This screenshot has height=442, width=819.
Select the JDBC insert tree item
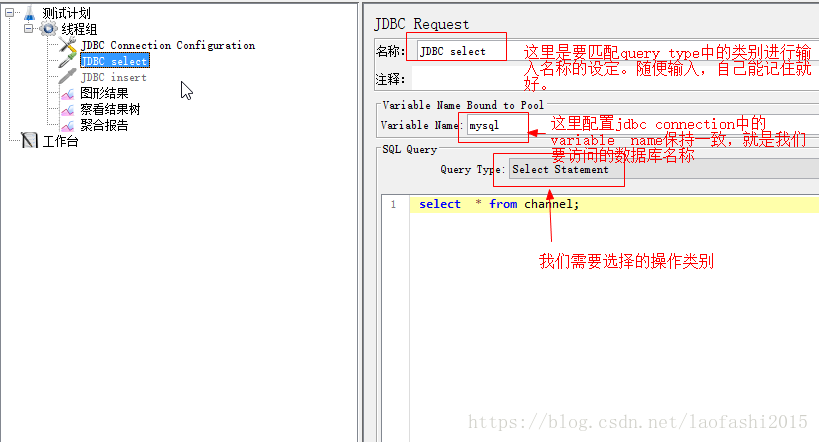(114, 77)
